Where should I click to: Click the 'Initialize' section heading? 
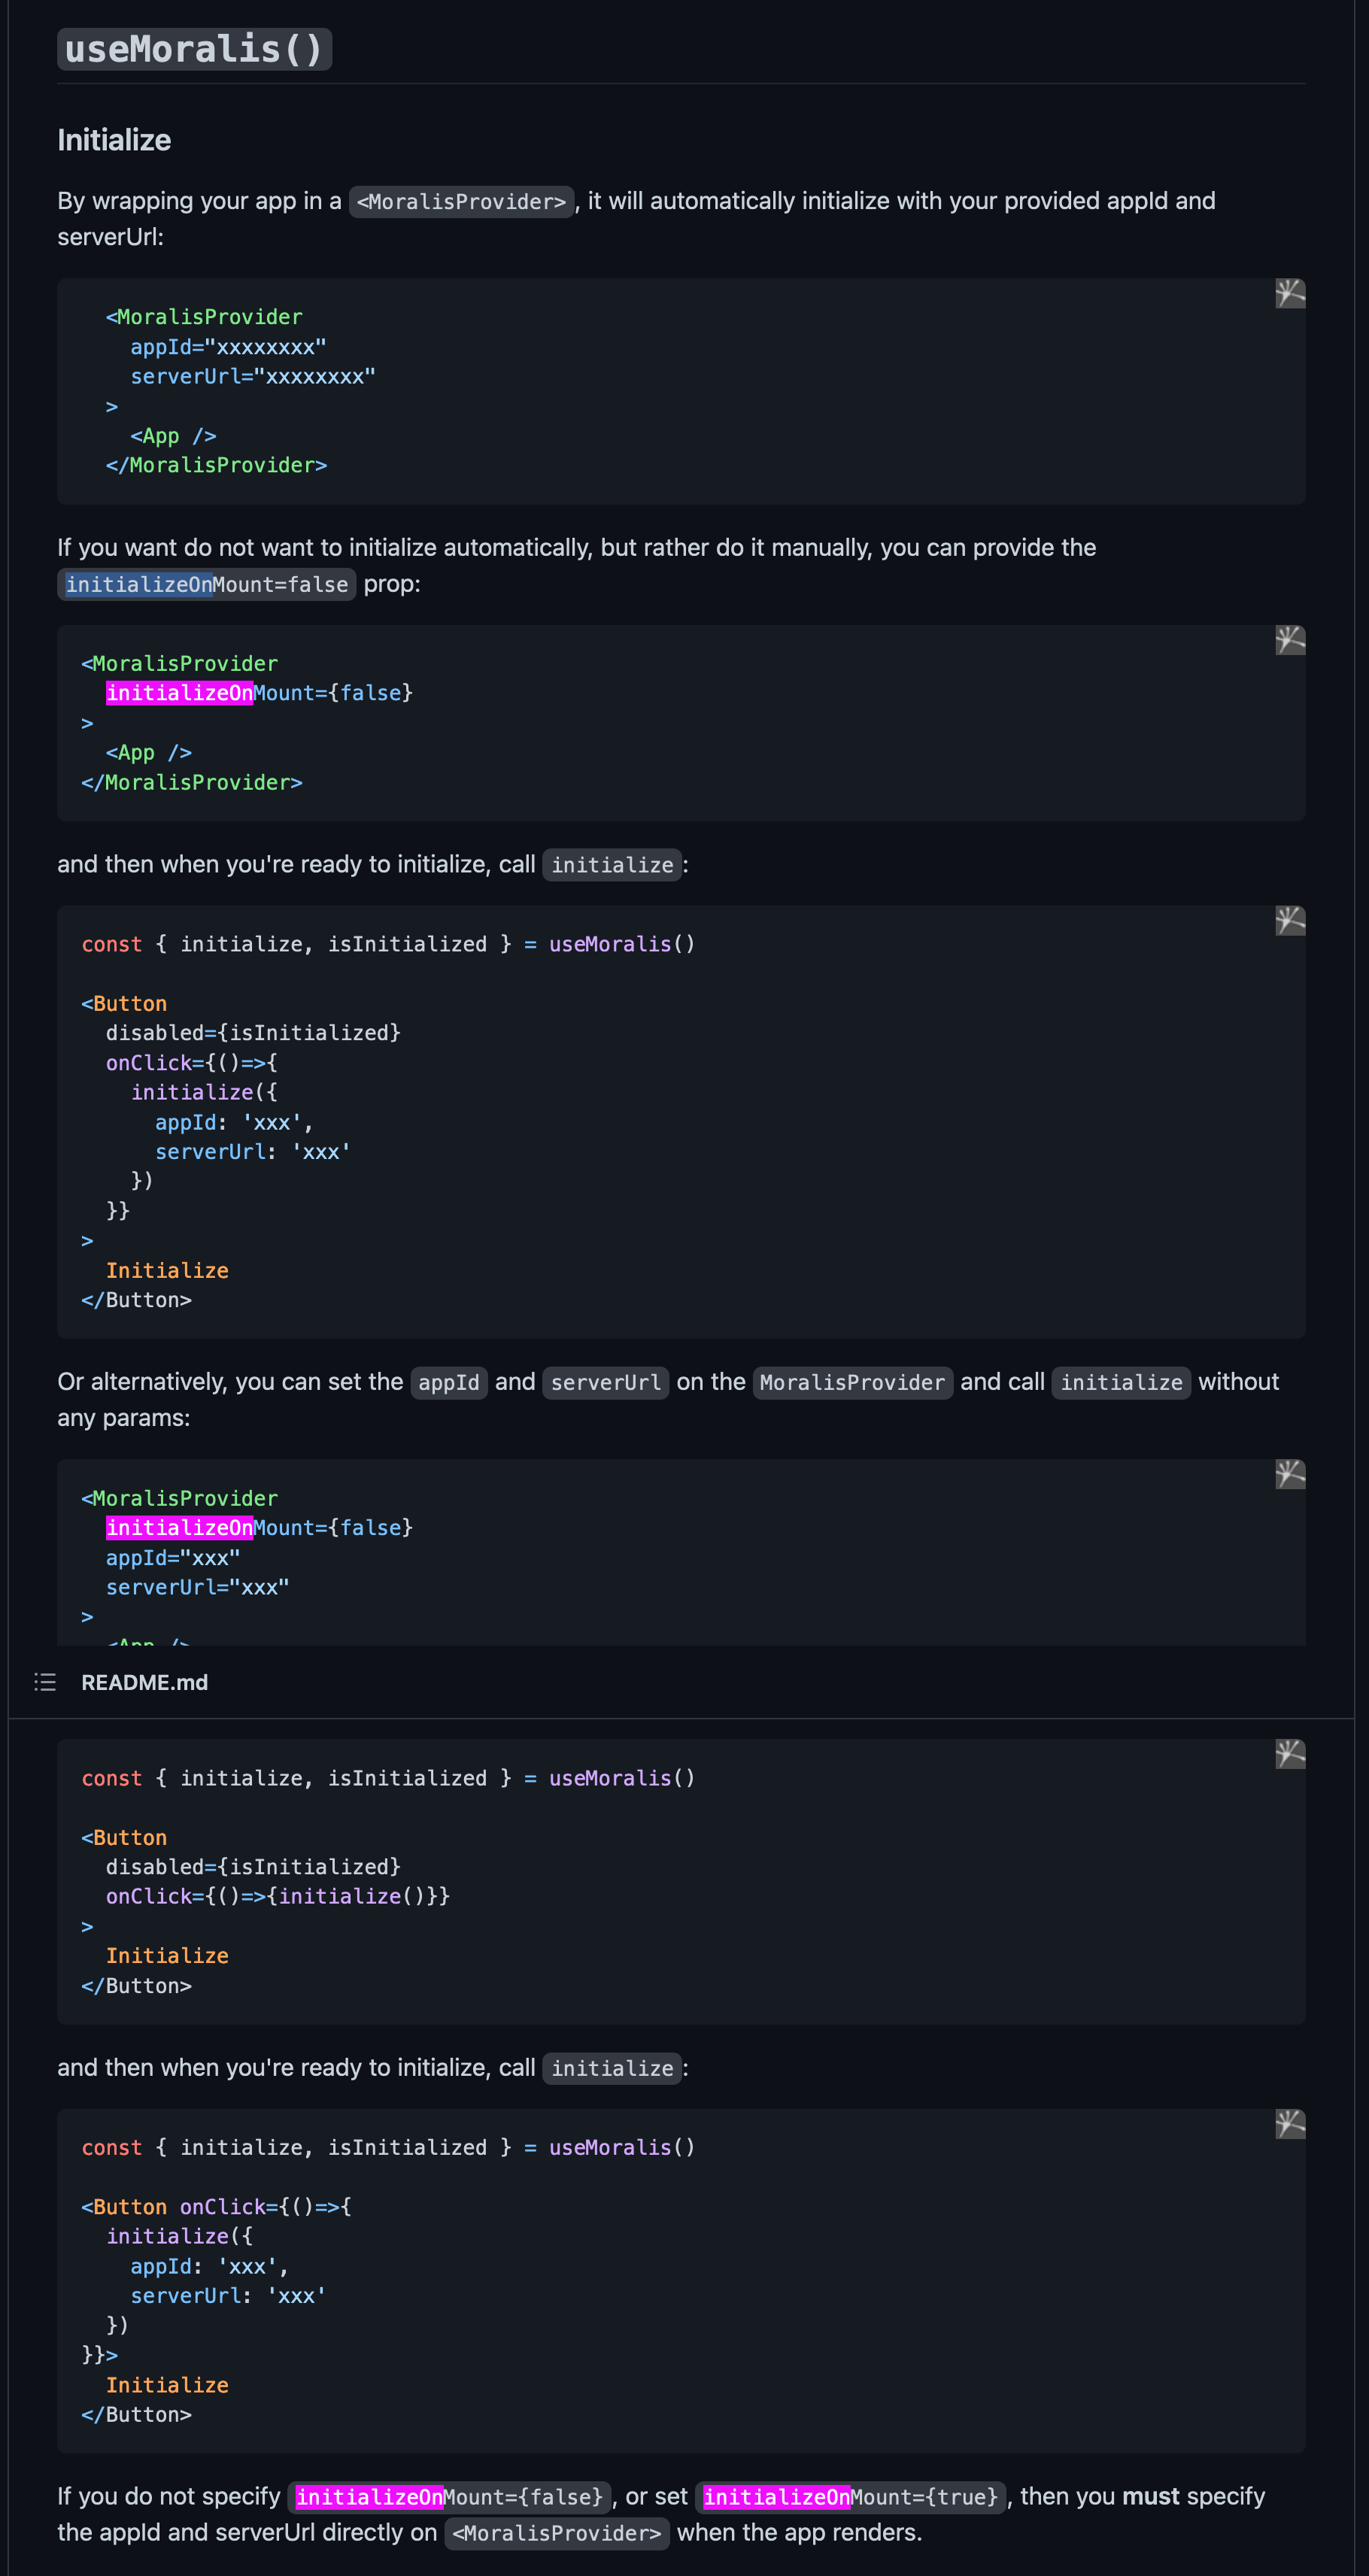click(x=114, y=140)
